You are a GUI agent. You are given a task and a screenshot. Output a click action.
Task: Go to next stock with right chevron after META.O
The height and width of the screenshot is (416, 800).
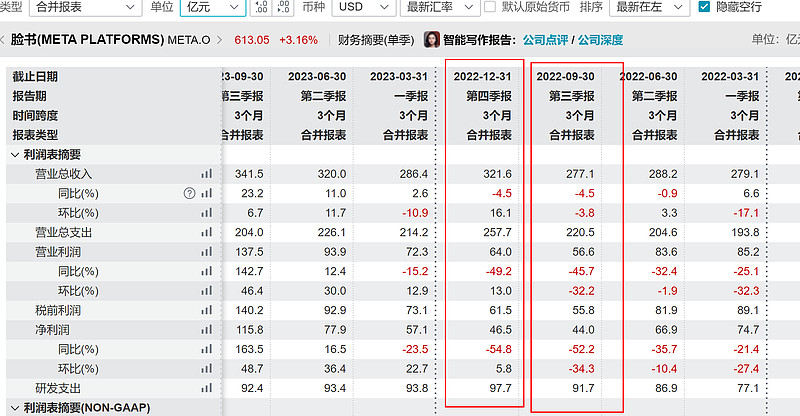click(x=219, y=40)
